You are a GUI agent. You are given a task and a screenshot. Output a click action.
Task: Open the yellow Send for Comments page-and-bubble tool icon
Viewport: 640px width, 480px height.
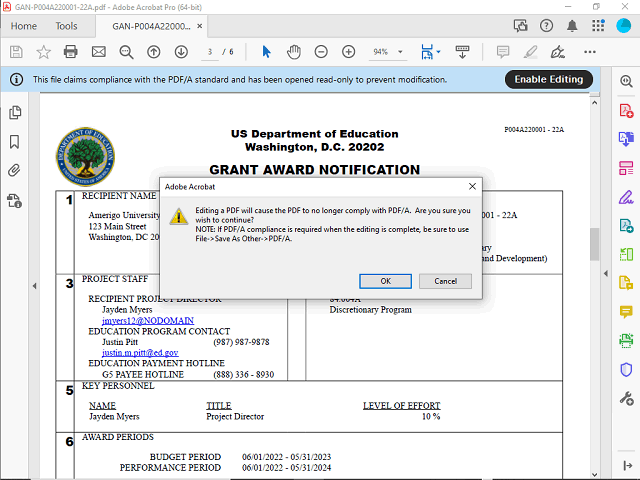pyautogui.click(x=626, y=283)
